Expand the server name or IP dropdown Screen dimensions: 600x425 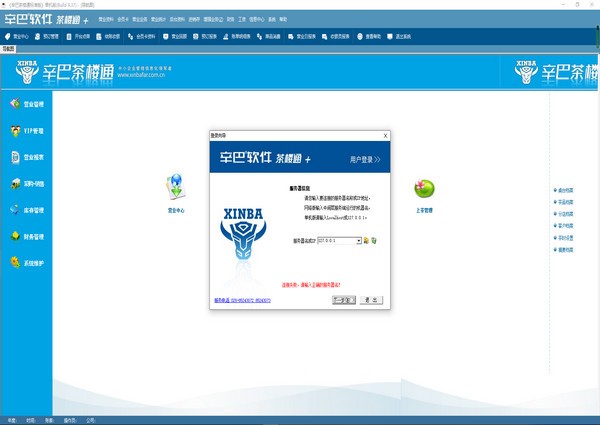pos(359,241)
